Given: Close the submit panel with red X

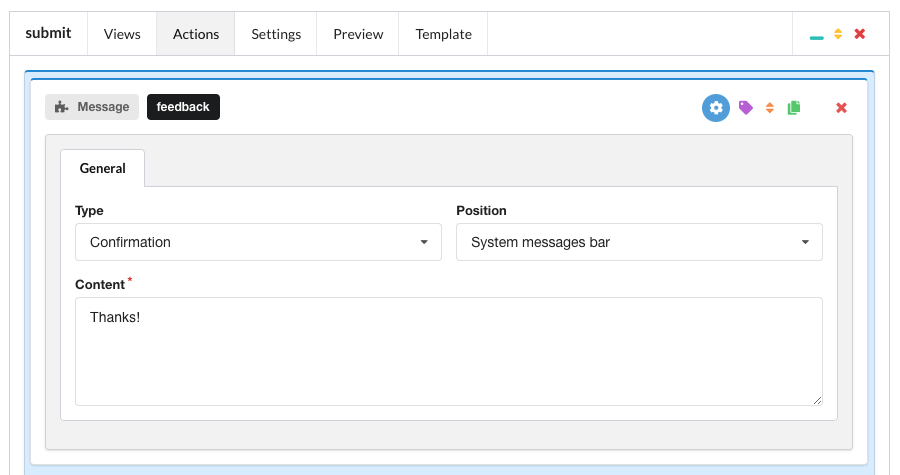Looking at the screenshot, I should click(x=859, y=34).
